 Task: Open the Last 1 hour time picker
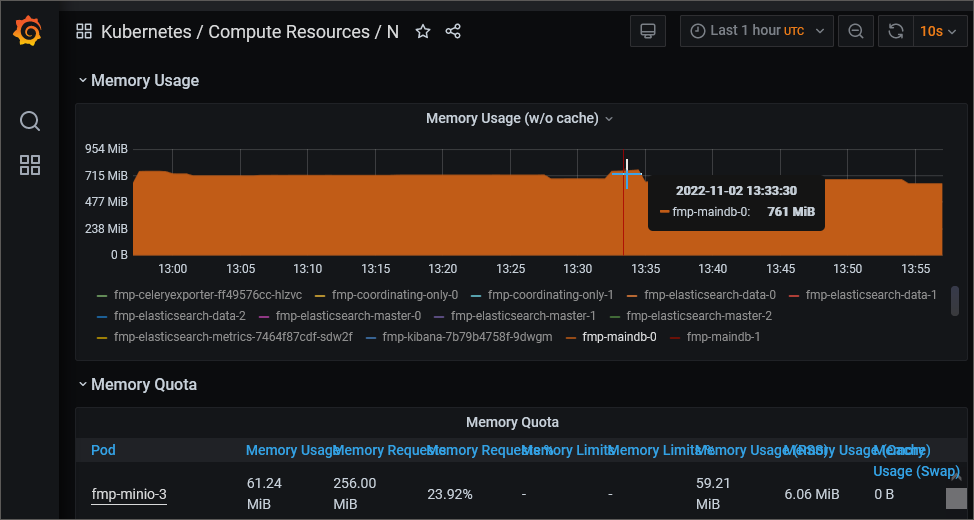click(x=756, y=31)
